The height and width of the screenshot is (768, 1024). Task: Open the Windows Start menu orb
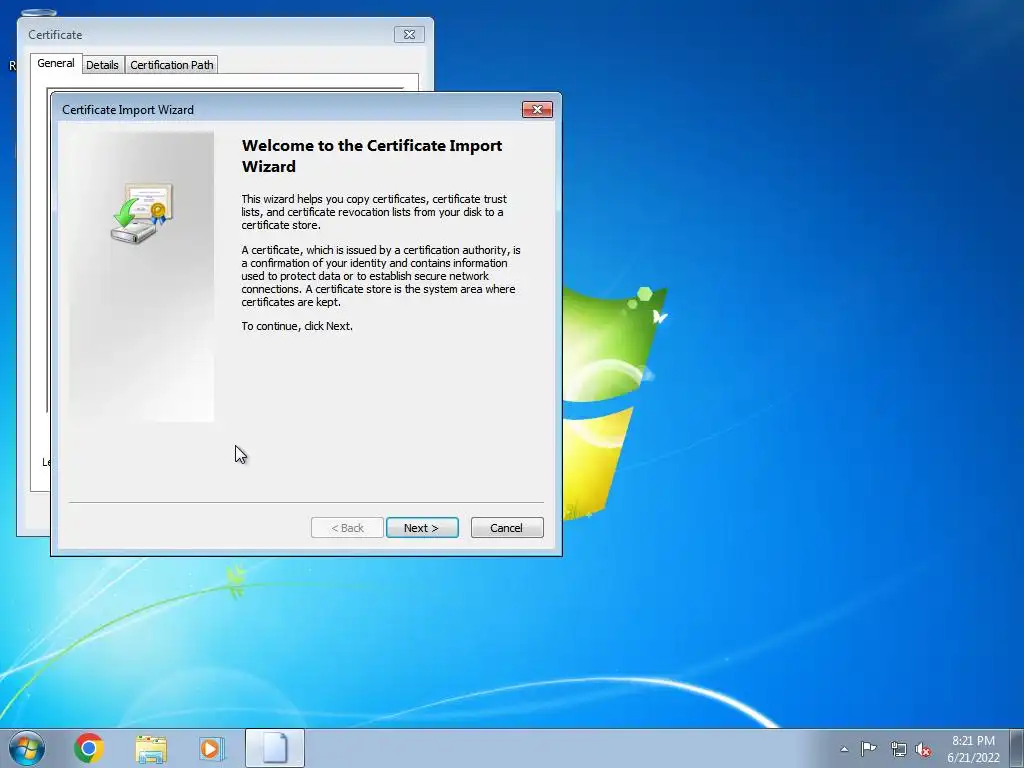coord(27,748)
